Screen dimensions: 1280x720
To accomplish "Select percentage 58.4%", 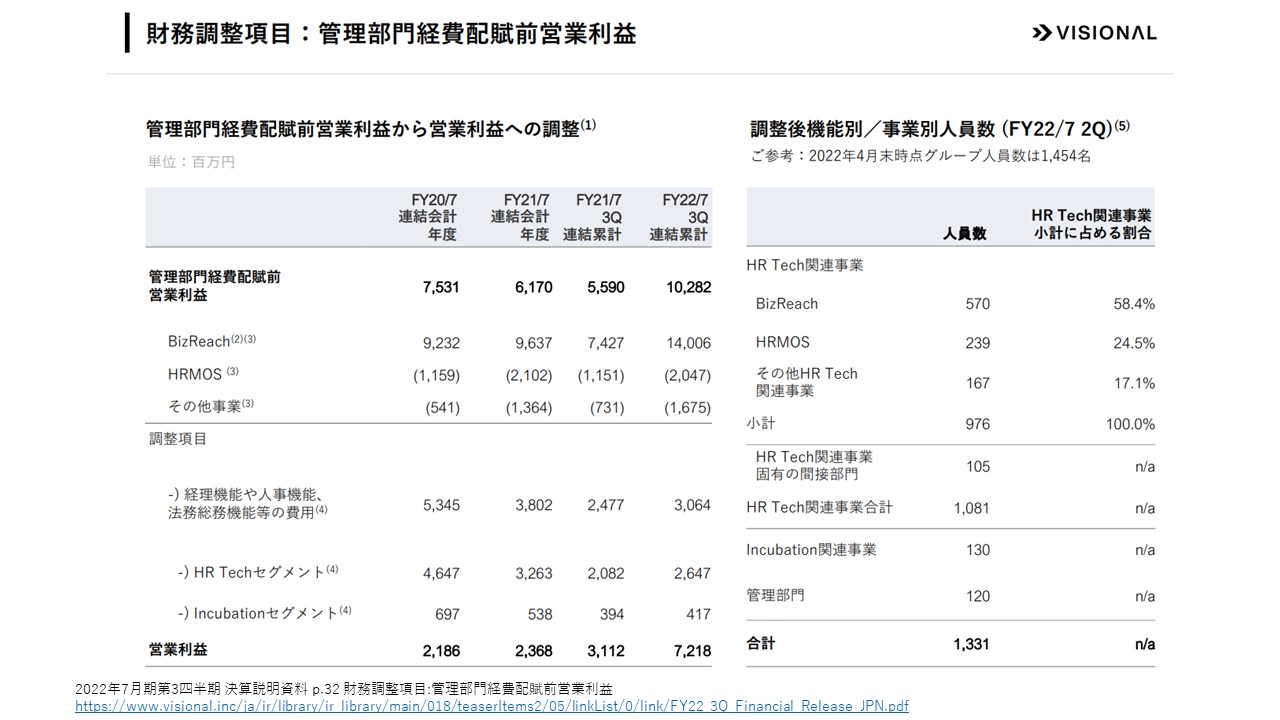I will tap(1135, 304).
